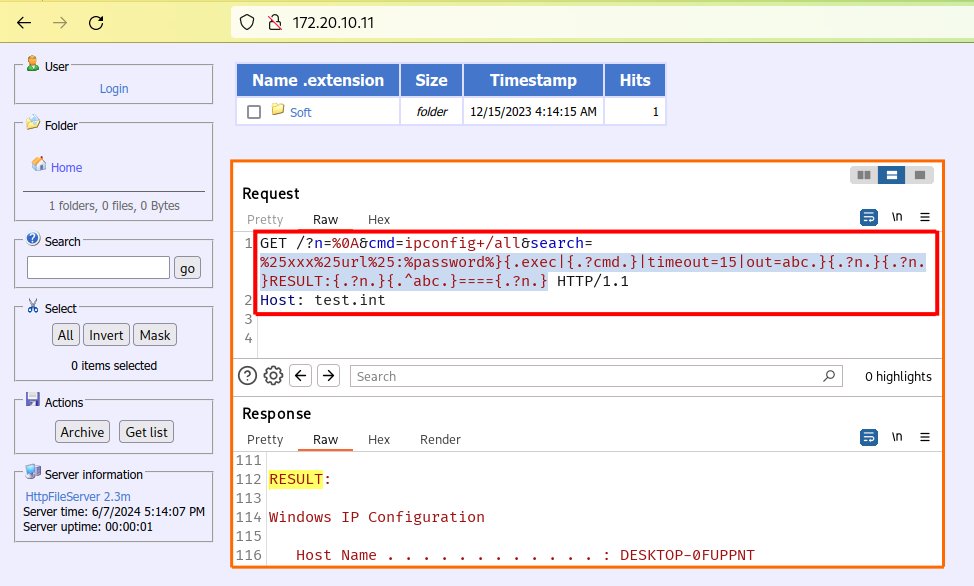Screen dimensions: 974x586
Task: Toggle word wrap icon in Request pane
Action: click(x=868, y=217)
